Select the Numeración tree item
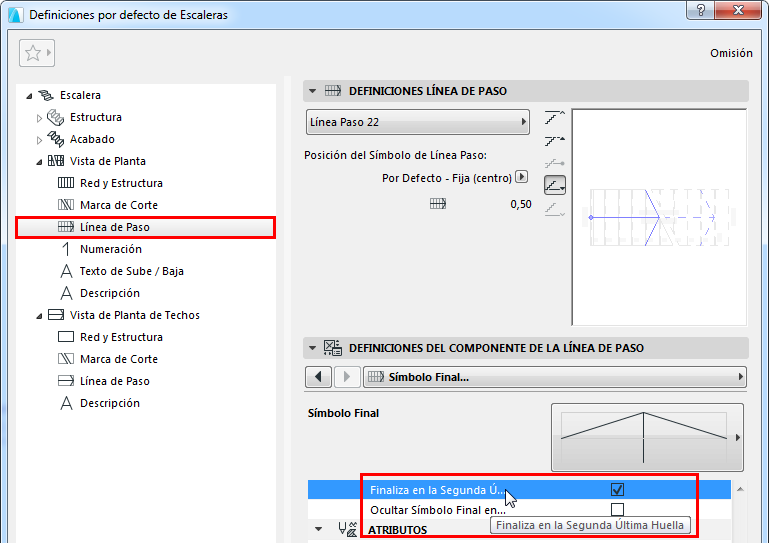This screenshot has width=769, height=543. coord(111,249)
